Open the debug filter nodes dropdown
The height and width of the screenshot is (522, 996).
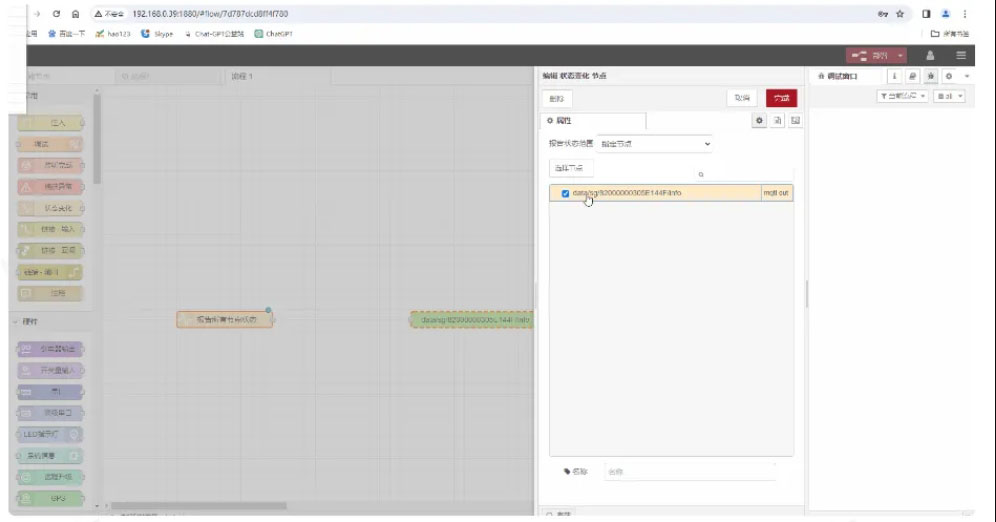(902, 96)
